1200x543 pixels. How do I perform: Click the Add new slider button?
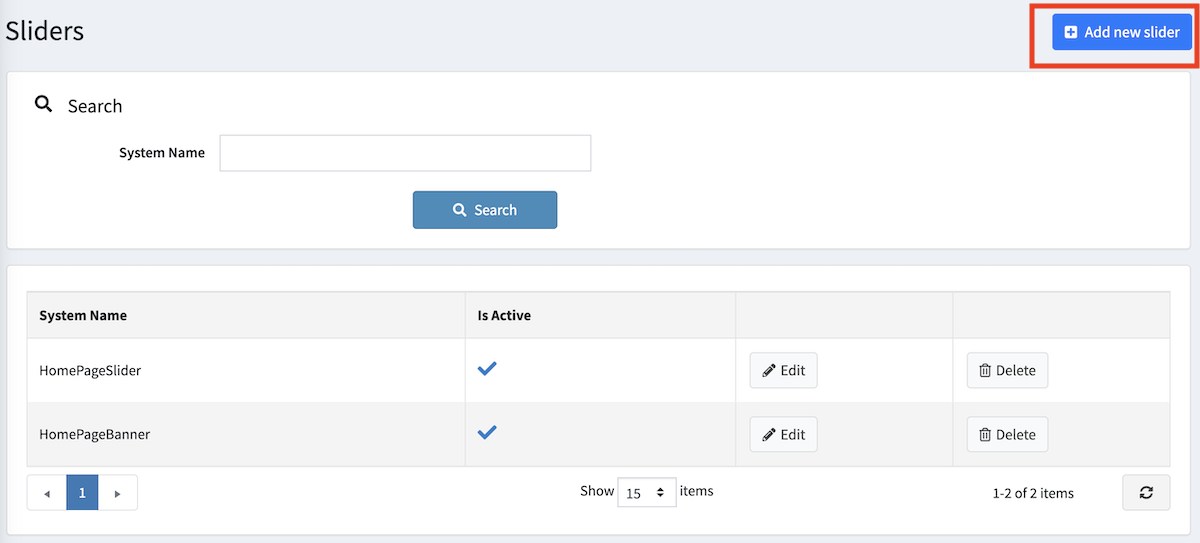coord(1122,32)
